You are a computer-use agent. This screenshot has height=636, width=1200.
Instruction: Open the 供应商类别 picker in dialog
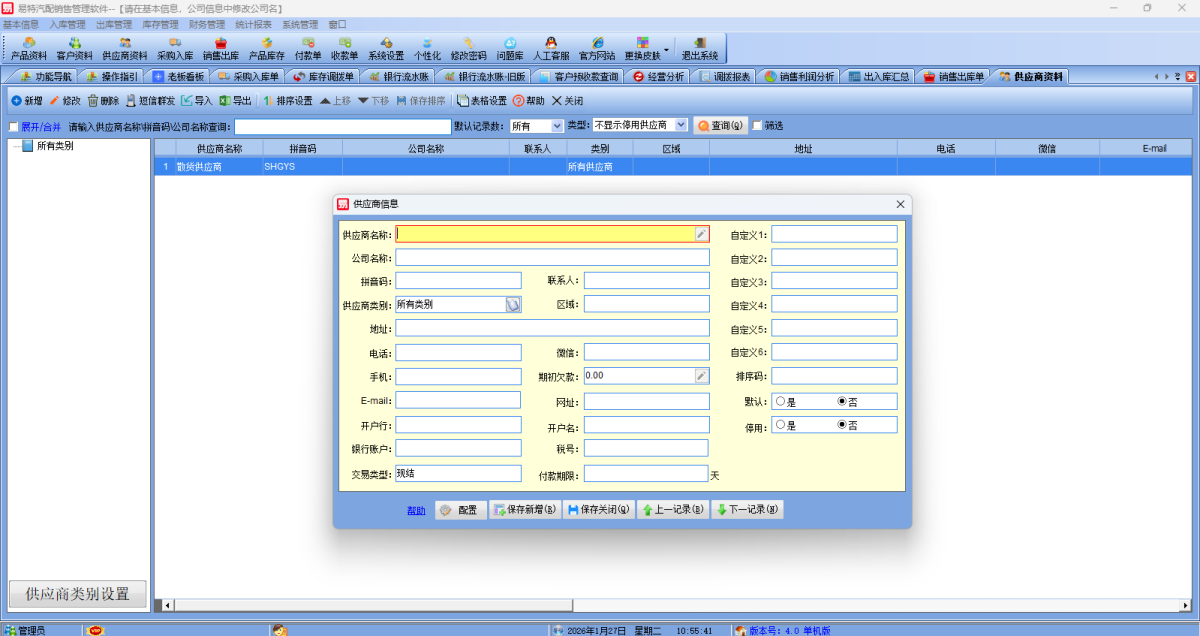(513, 305)
